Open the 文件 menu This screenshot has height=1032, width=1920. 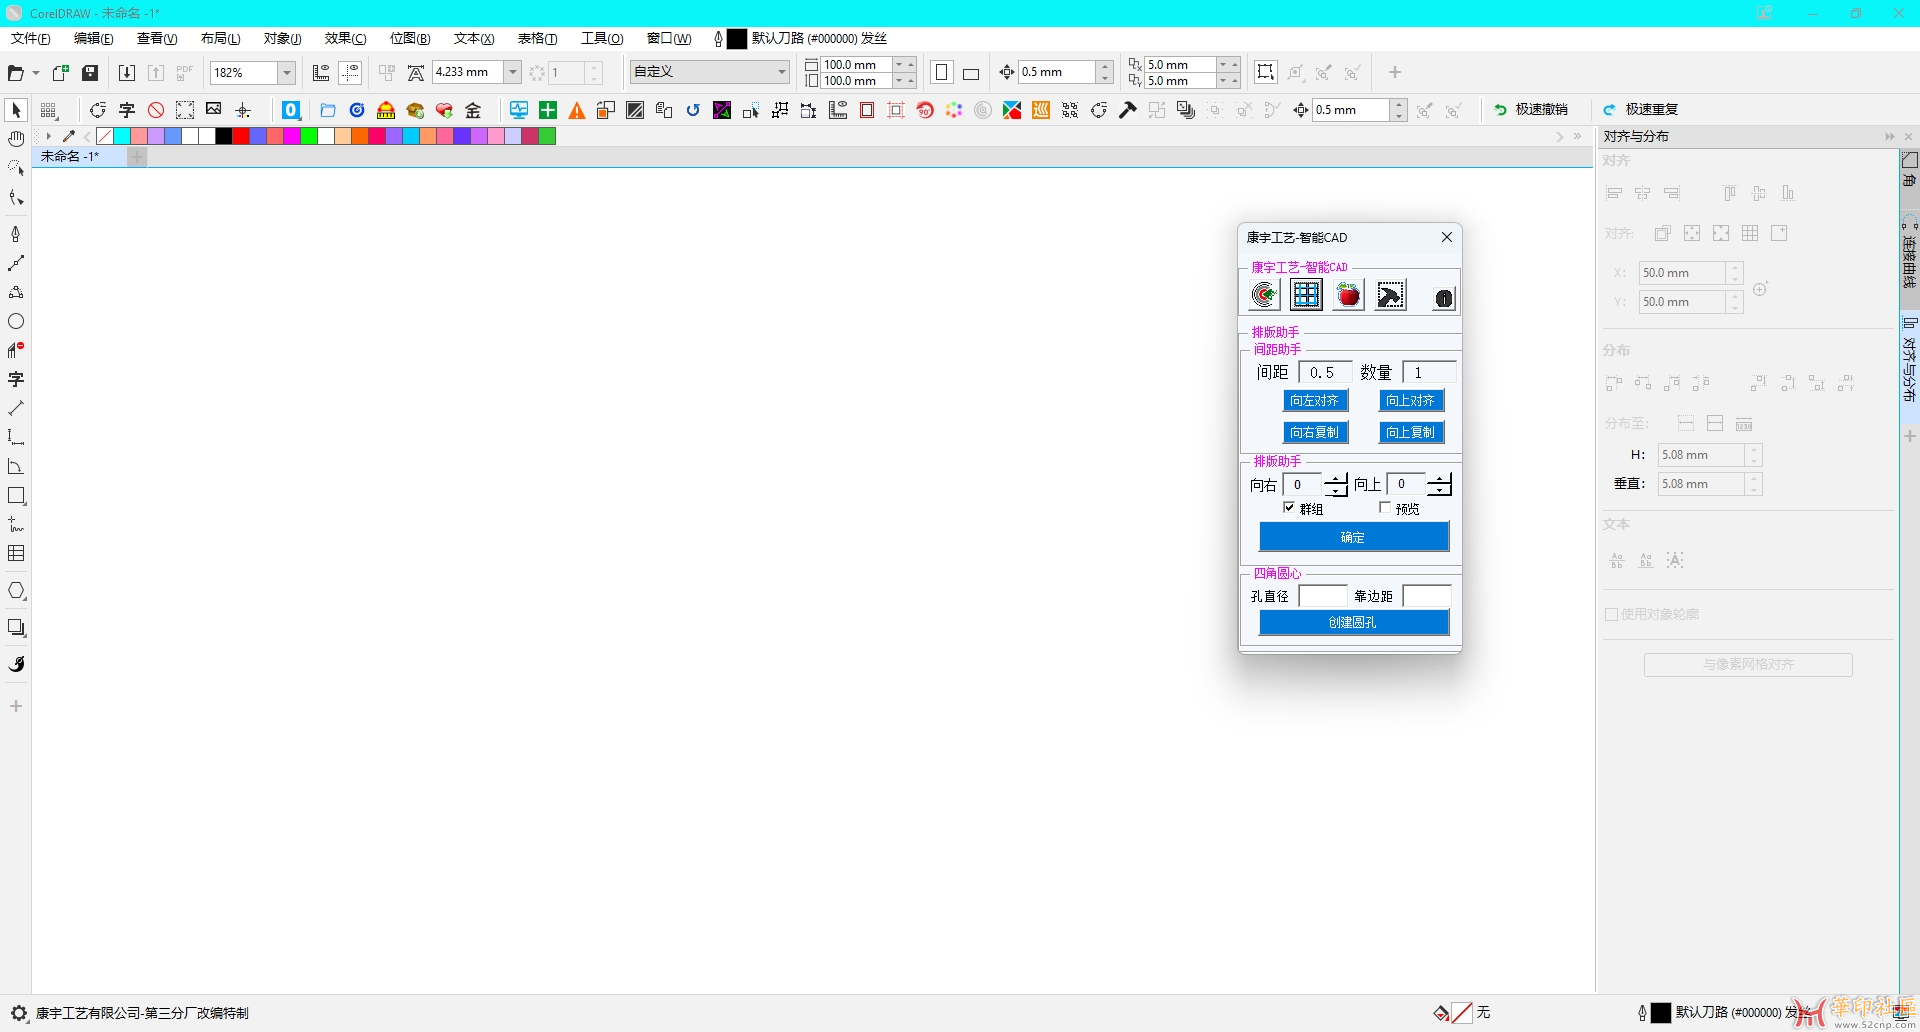pyautogui.click(x=31, y=38)
